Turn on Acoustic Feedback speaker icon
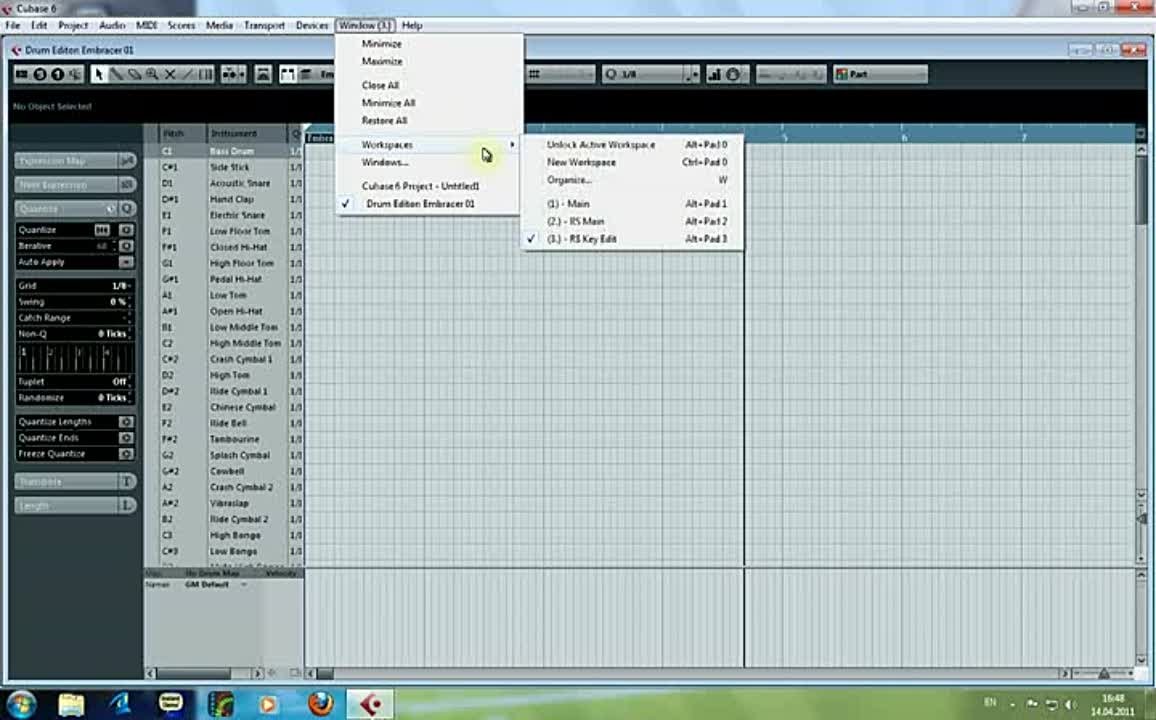 coord(75,73)
